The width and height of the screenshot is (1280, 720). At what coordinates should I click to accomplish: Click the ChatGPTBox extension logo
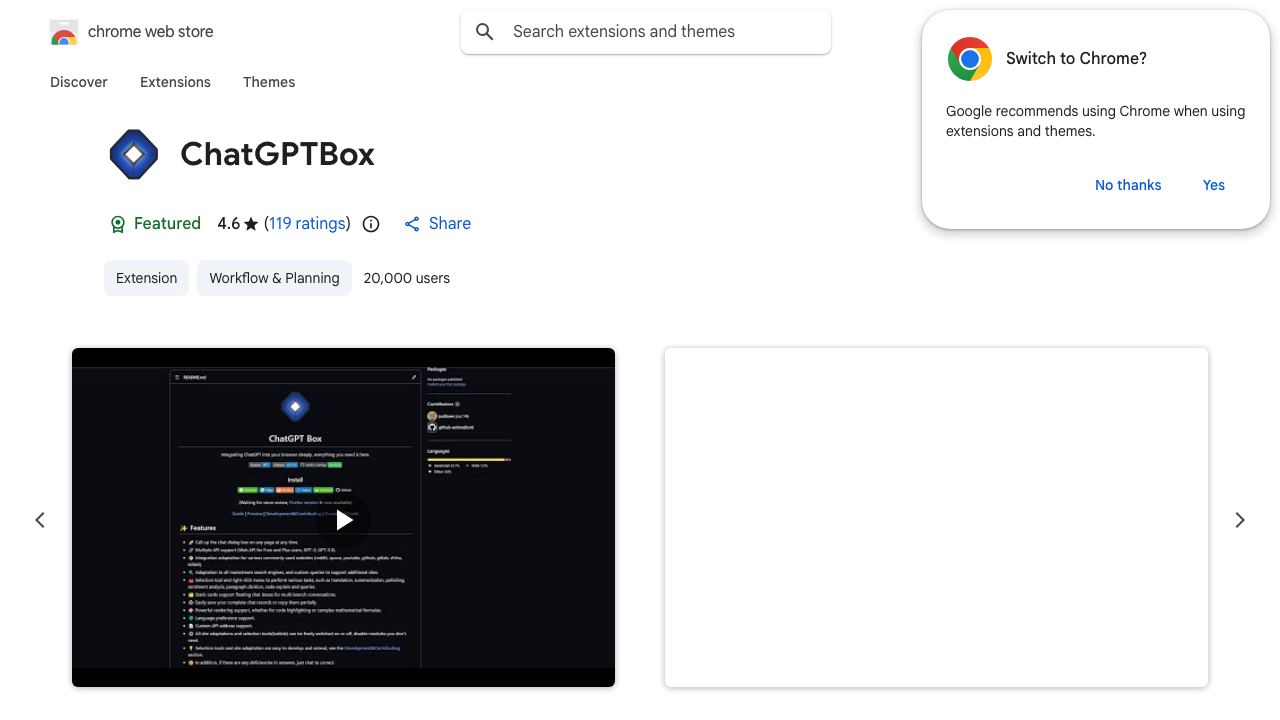pos(134,154)
